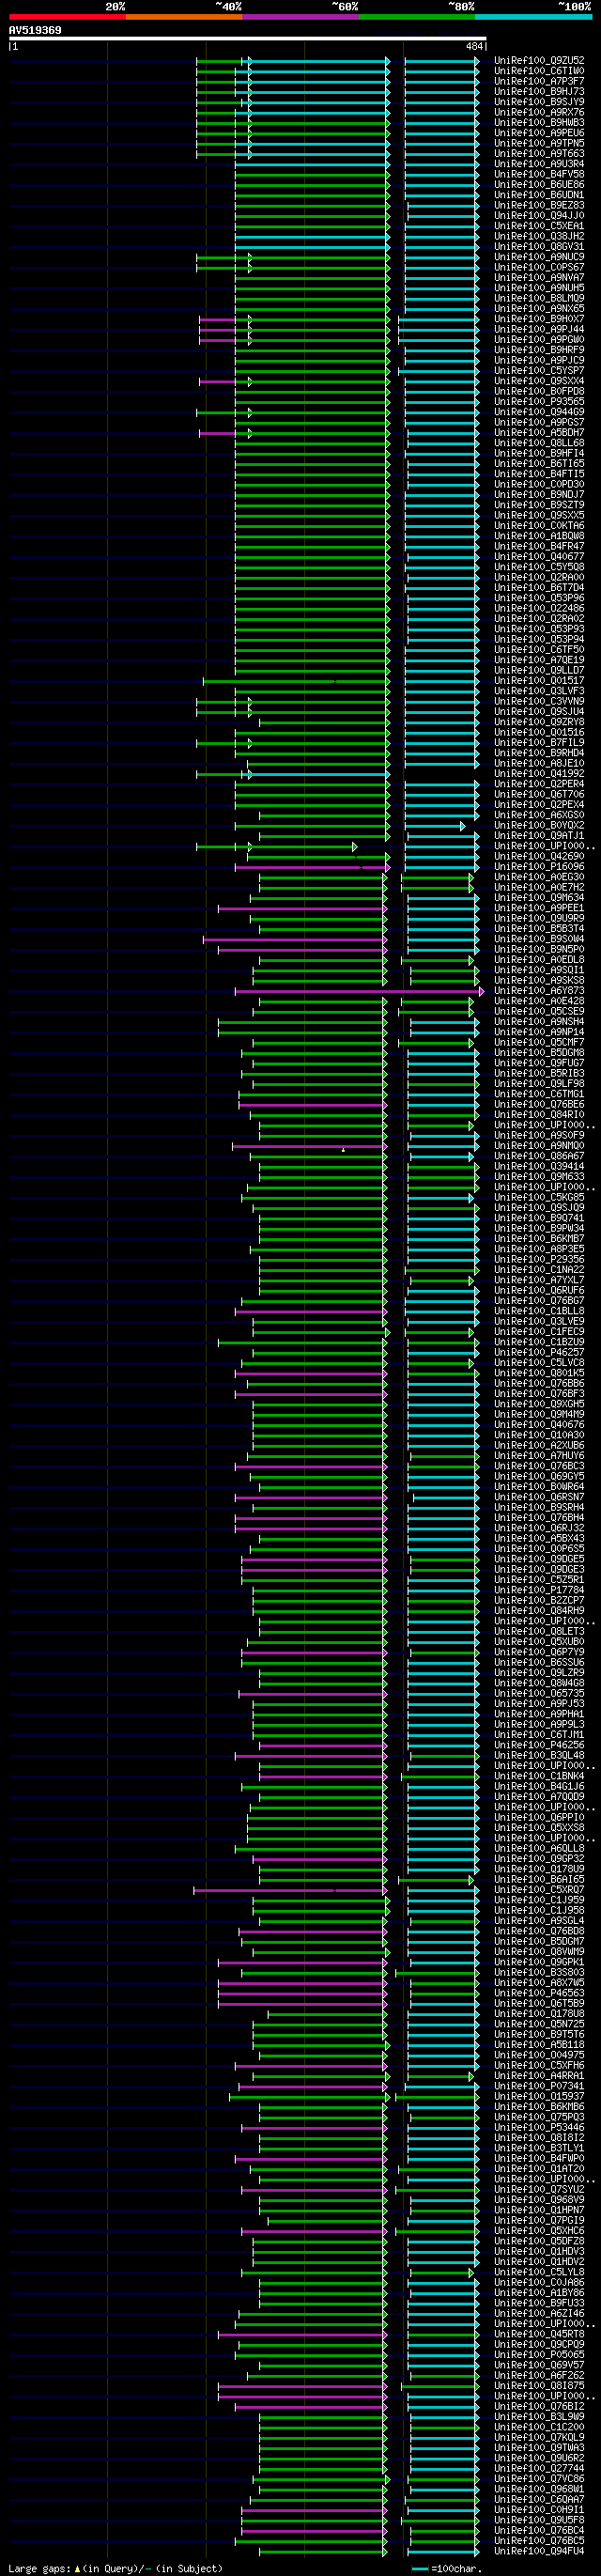Select the UniRef100_Q8I875 label
The height and width of the screenshot is (2576, 601).
point(539,2386)
